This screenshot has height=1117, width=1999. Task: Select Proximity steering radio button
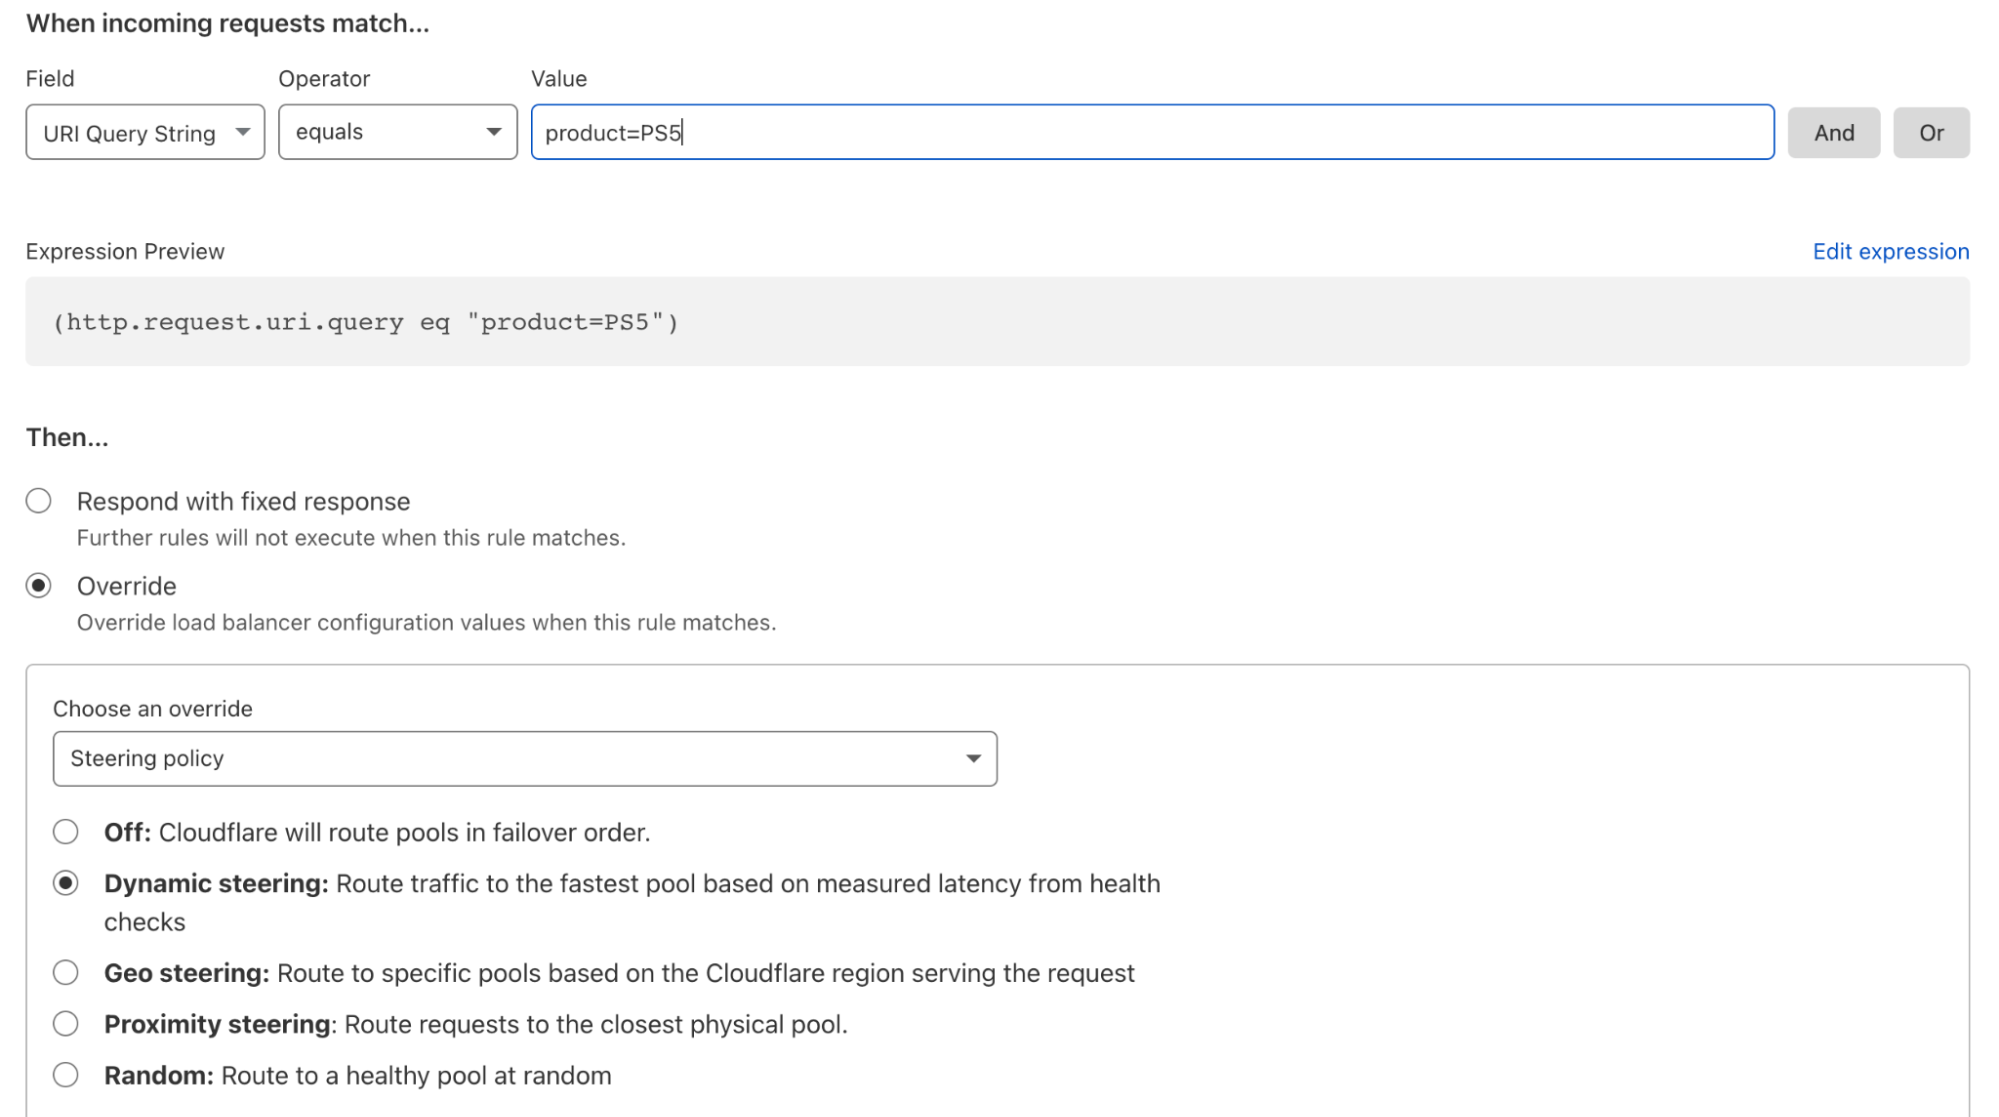tap(66, 1023)
